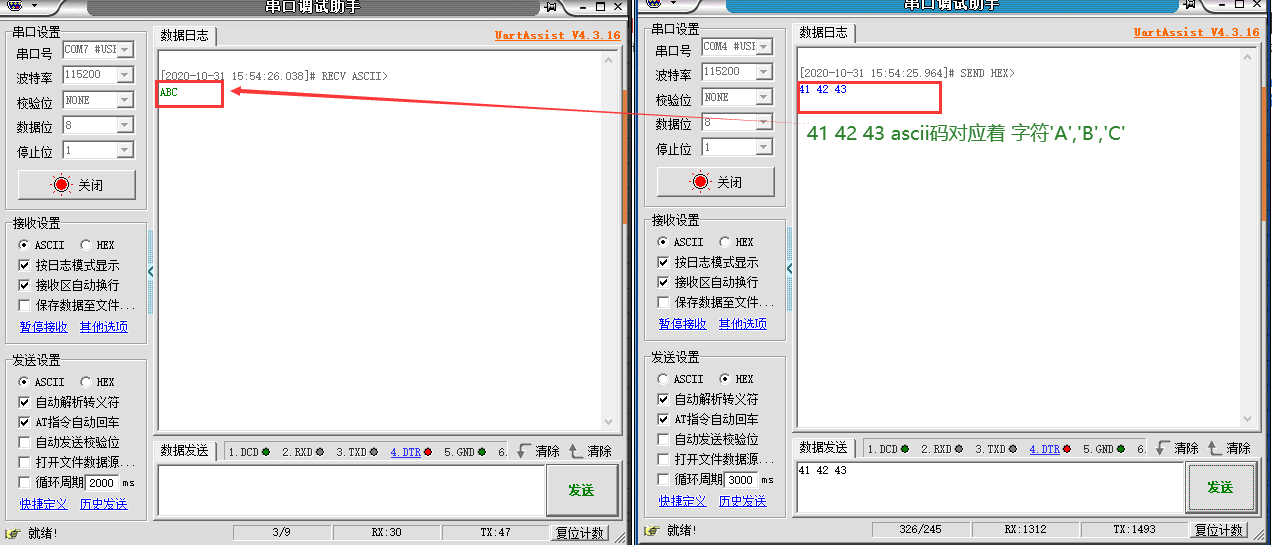Image resolution: width=1272 pixels, height=545 pixels.
Task: Click the TXD indicator LED in right window
Action: tap(1012, 449)
